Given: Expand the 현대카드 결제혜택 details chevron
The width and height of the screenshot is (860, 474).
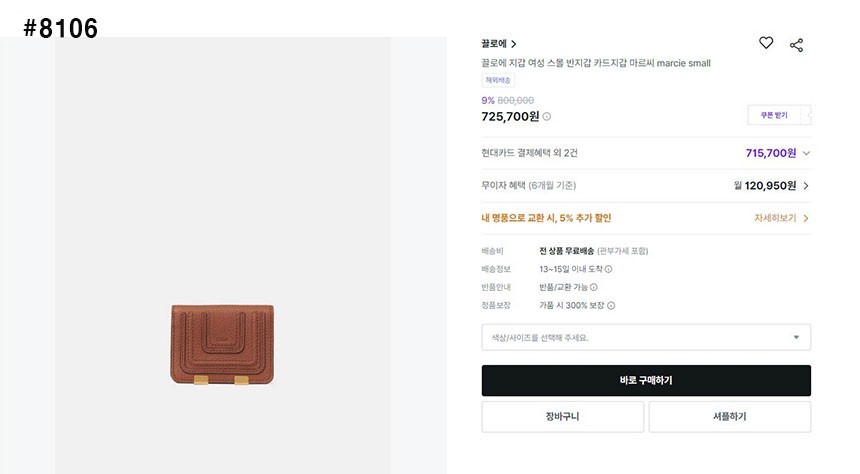Looking at the screenshot, I should click(x=806, y=153).
